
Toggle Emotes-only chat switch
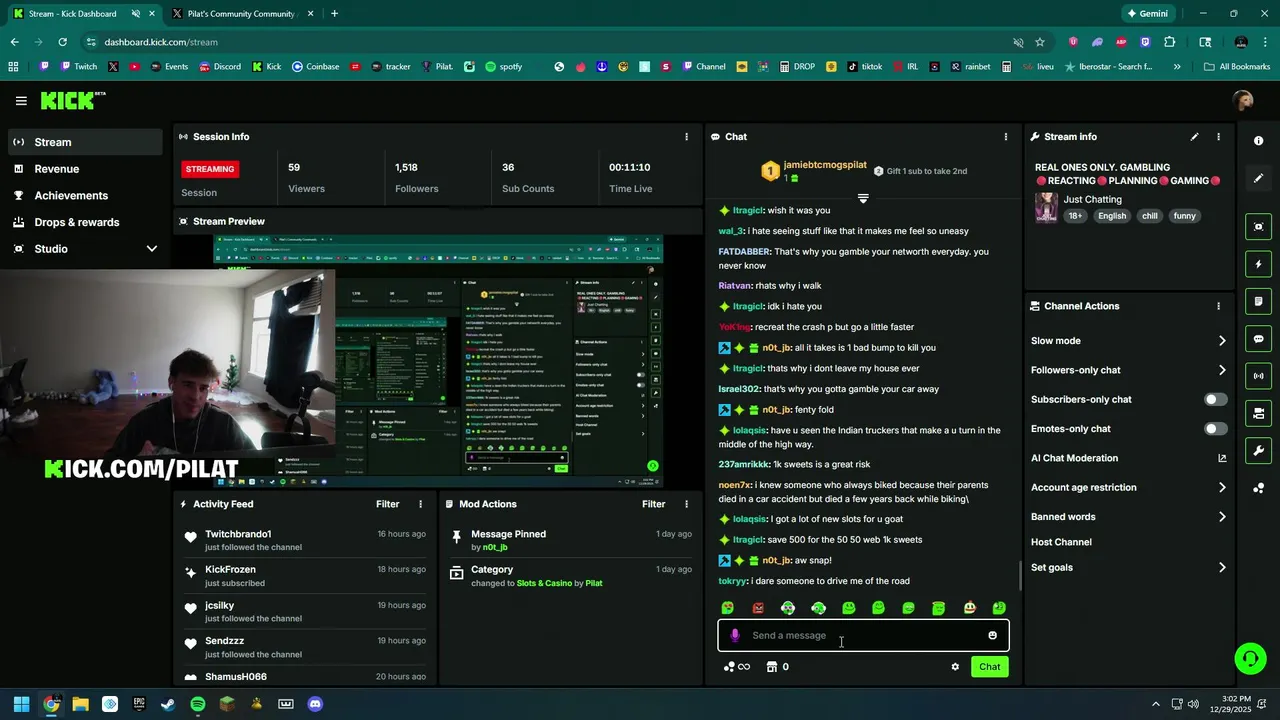click(1215, 429)
